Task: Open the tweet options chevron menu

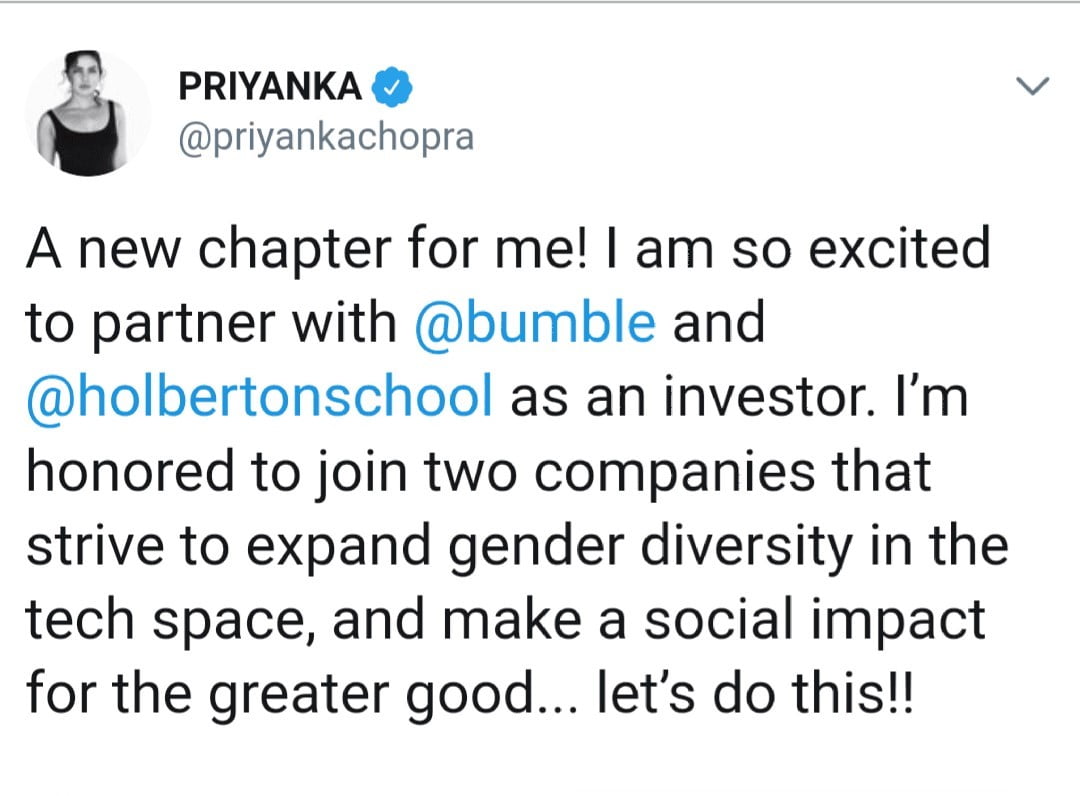Action: (1033, 87)
